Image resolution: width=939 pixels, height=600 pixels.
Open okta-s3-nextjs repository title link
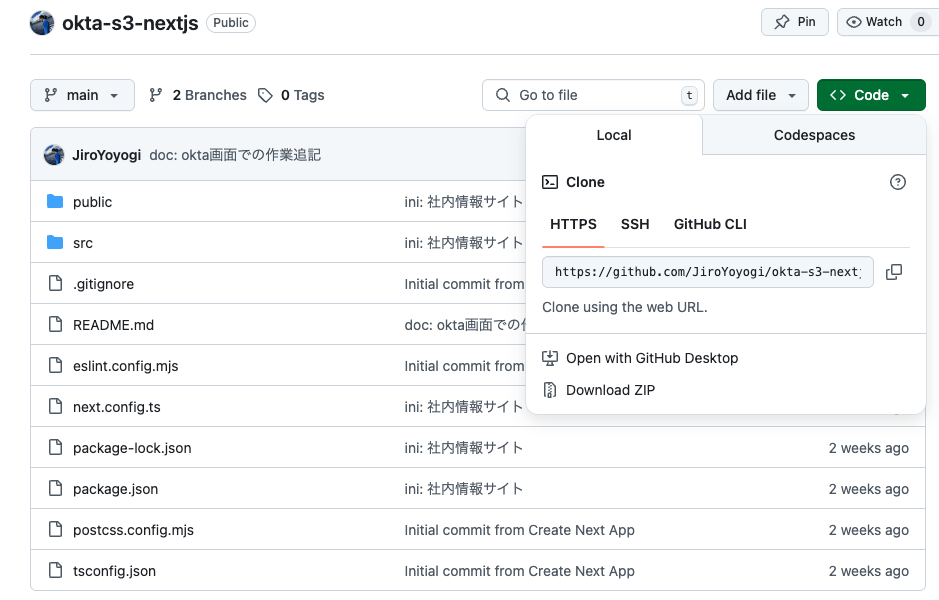(x=130, y=23)
